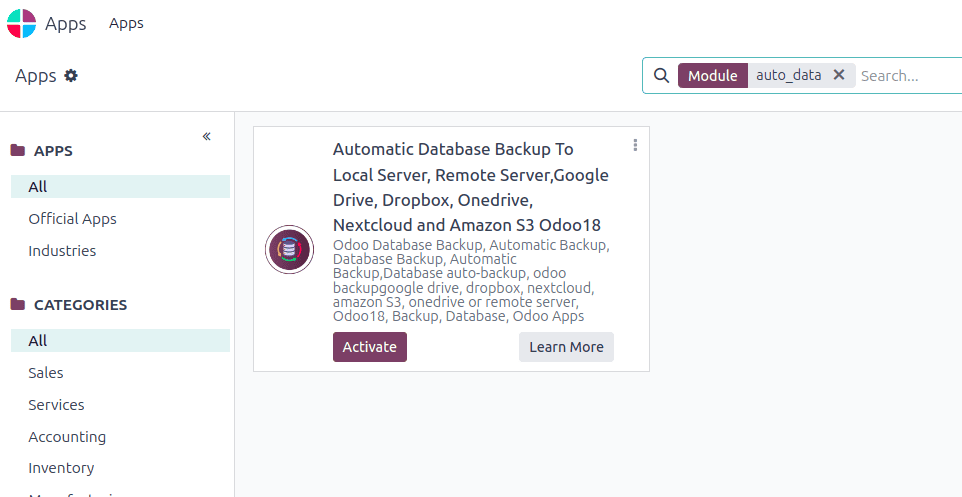Open the Apps menu item in navbar
This screenshot has width=962, height=497.
tap(126, 23)
